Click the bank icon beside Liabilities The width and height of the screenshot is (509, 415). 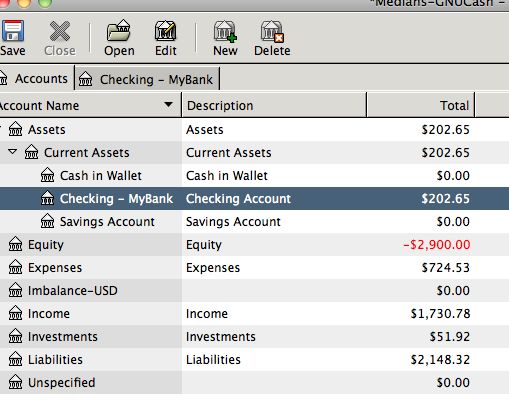tap(15, 359)
